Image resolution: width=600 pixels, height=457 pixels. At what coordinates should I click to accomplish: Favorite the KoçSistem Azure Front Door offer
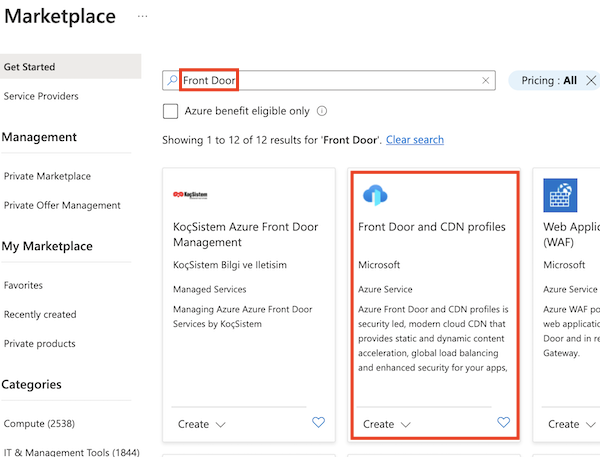click(318, 422)
